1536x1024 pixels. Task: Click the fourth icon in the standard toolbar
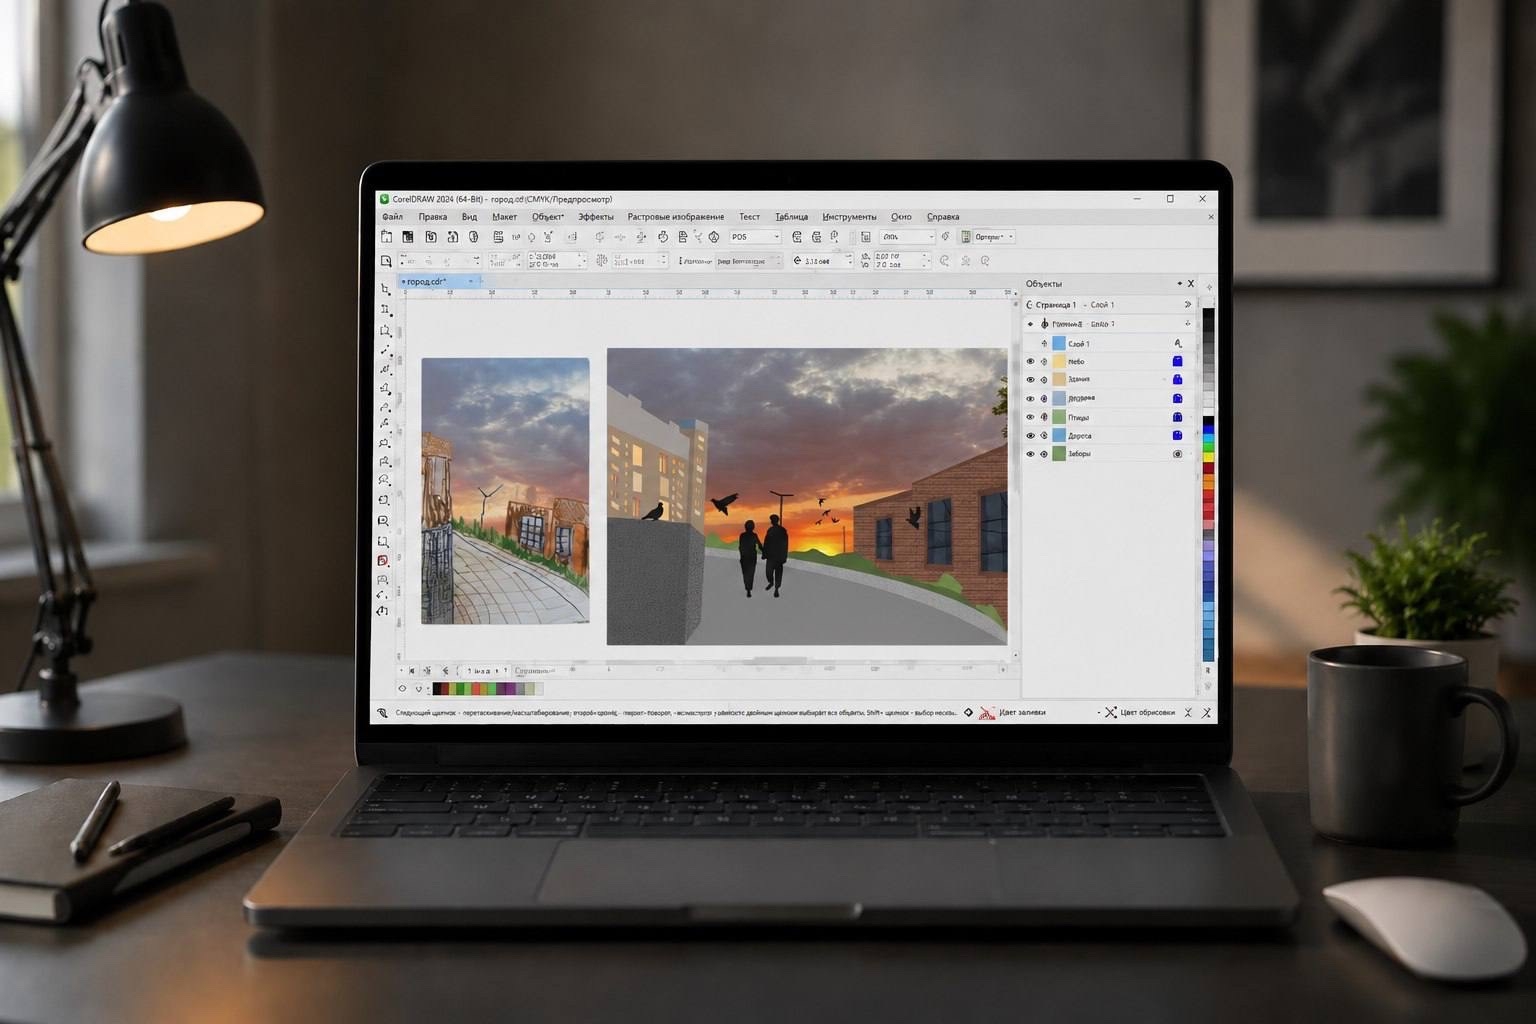click(x=452, y=237)
